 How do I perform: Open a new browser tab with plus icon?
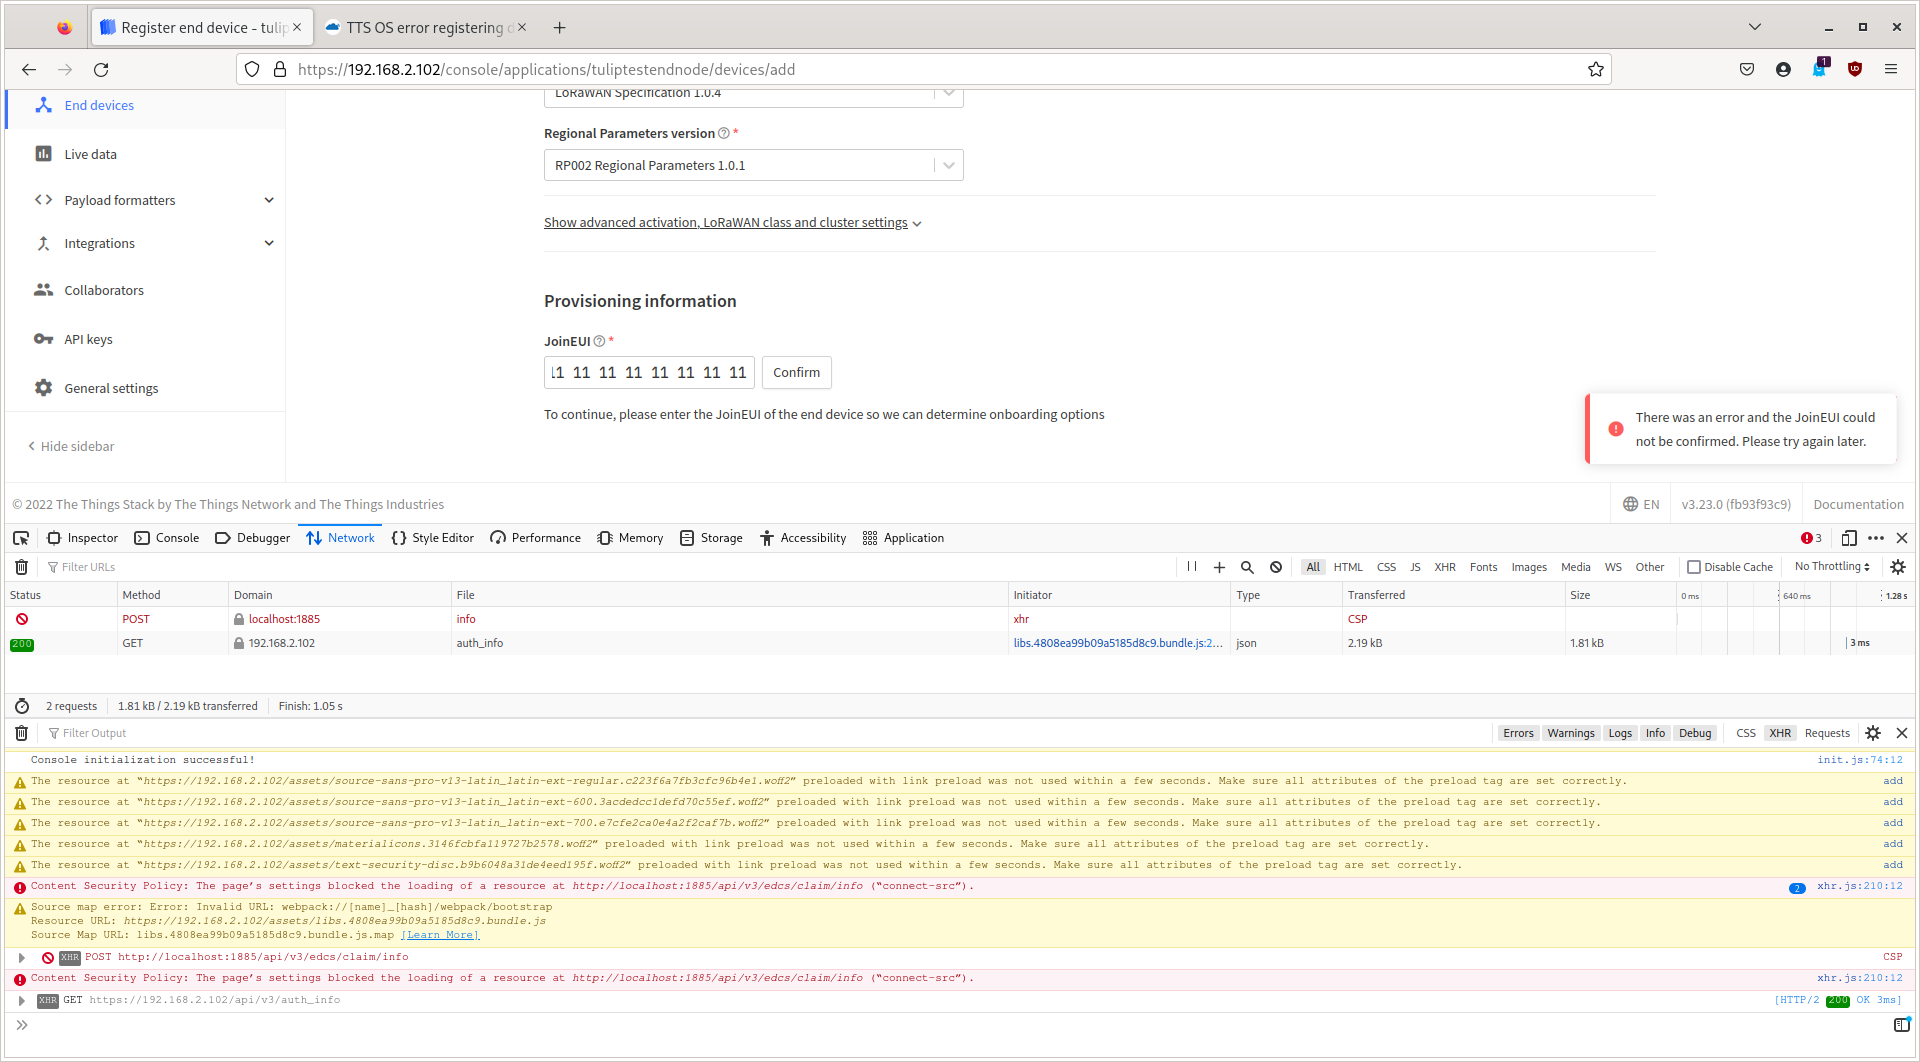[x=559, y=27]
